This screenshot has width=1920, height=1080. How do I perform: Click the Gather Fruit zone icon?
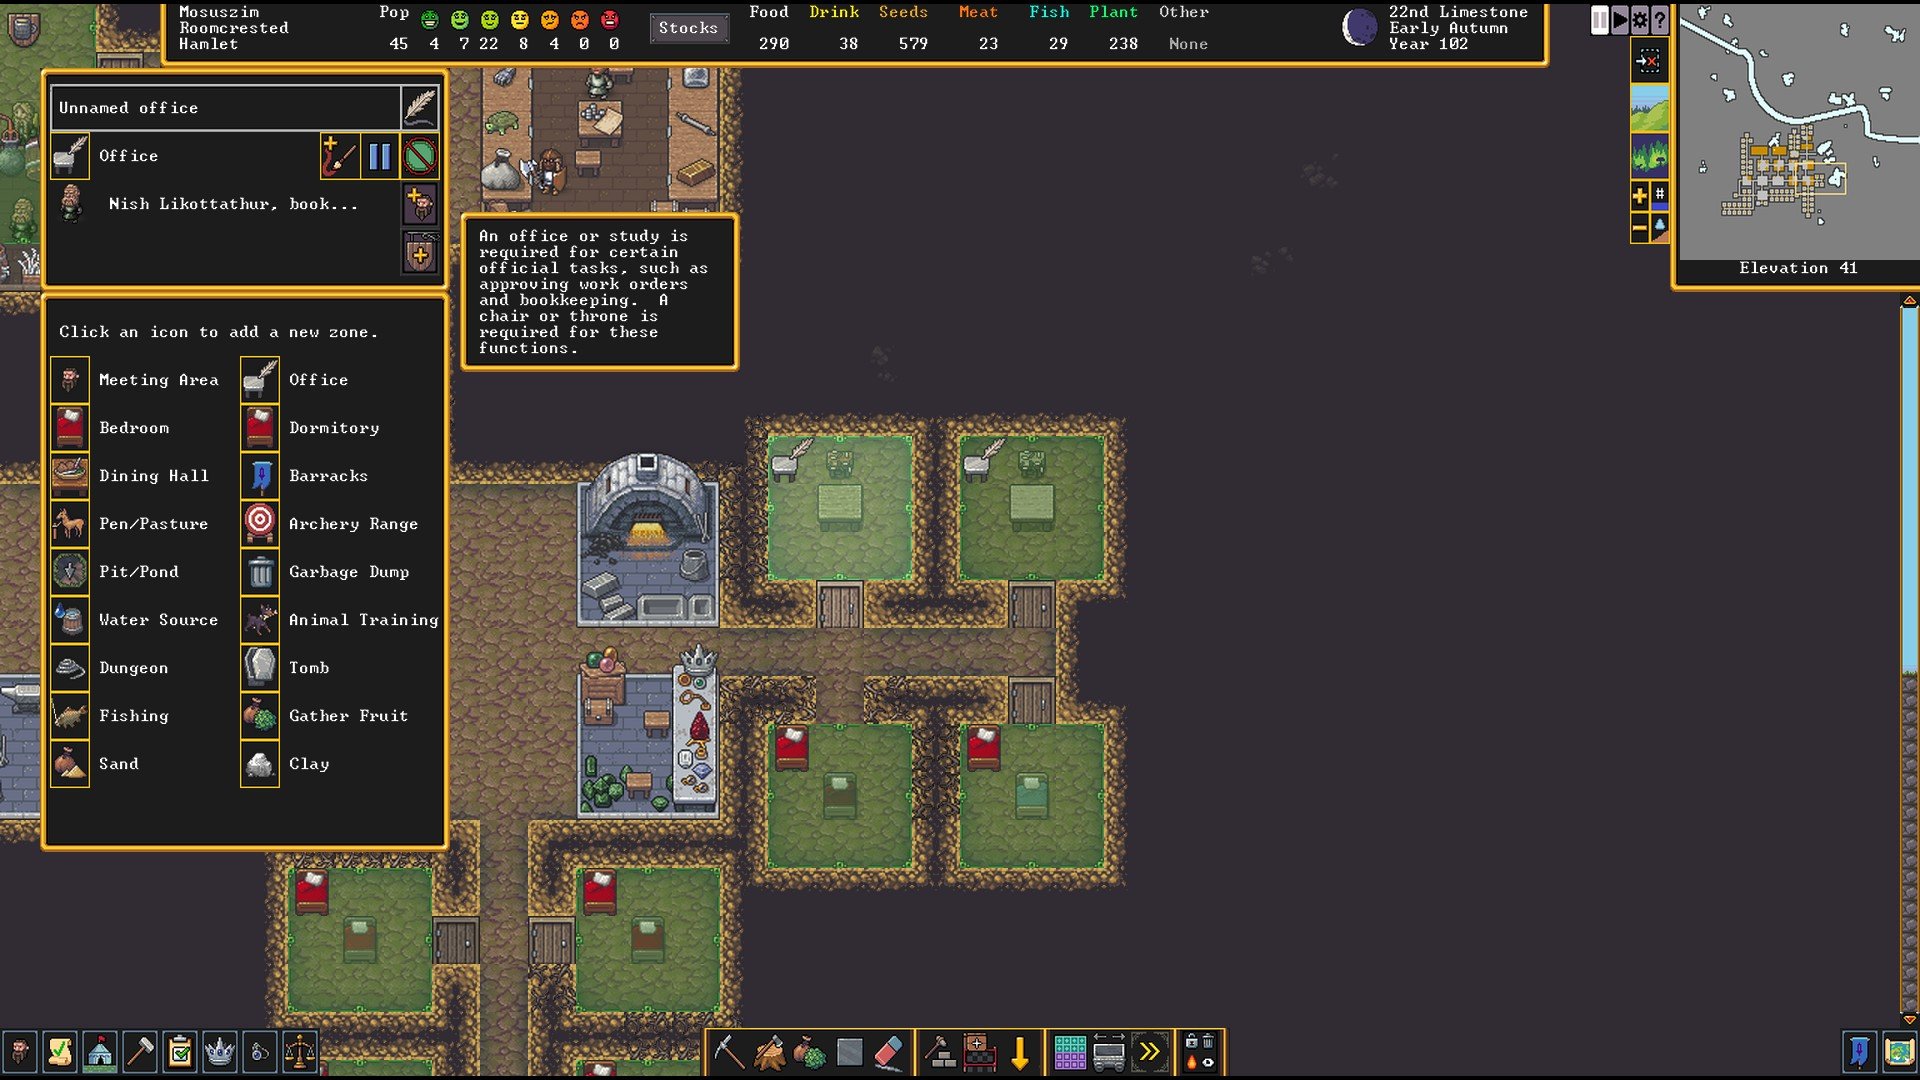tap(260, 715)
